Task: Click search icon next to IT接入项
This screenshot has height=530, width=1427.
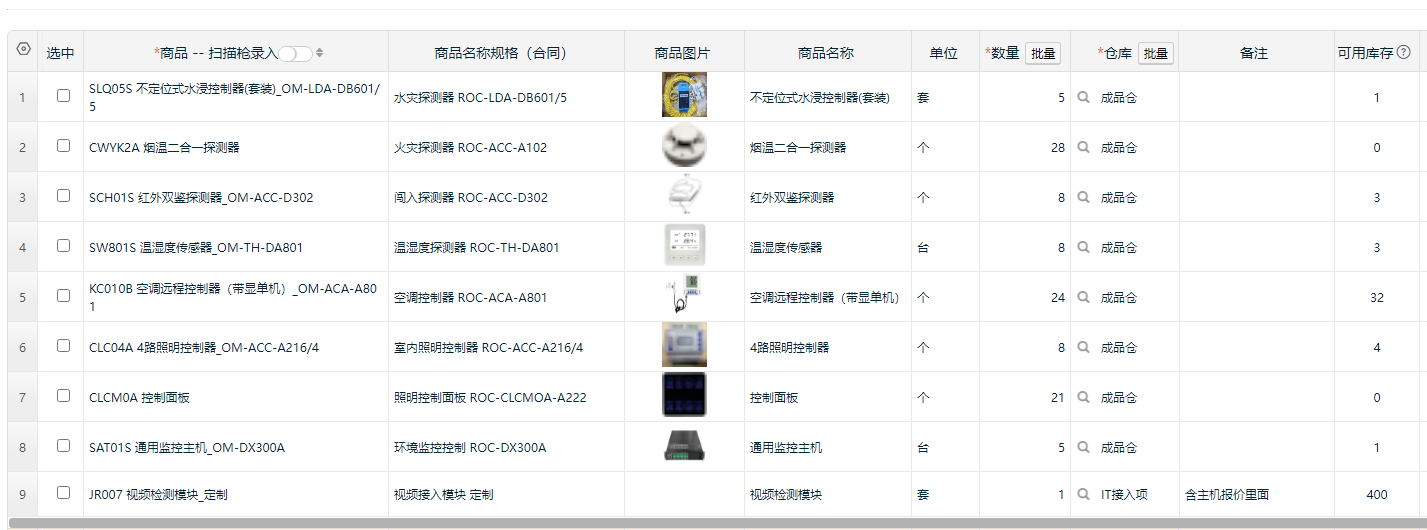Action: pos(1083,494)
